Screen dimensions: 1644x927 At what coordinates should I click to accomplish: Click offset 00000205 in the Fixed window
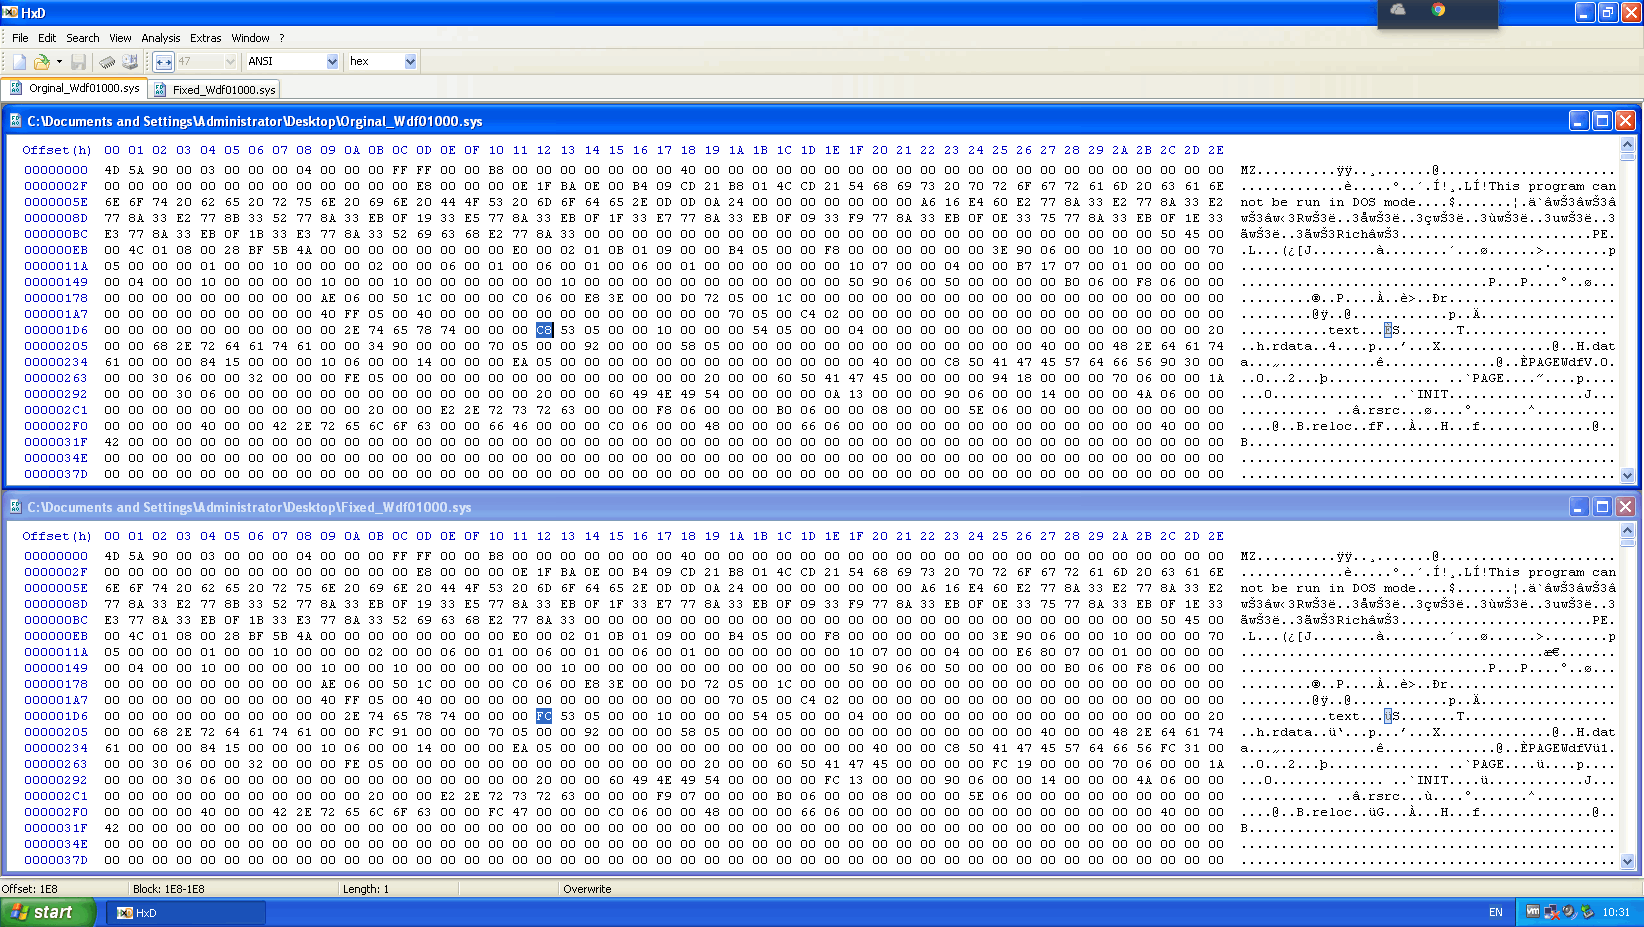tap(56, 732)
